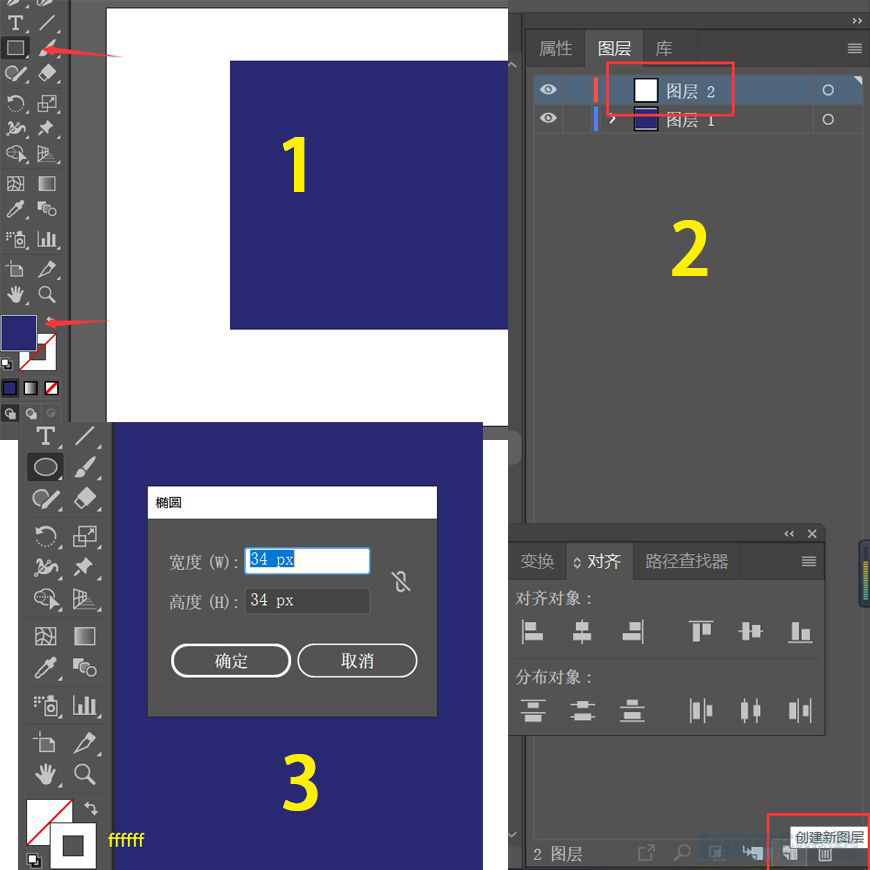Open the Align panel options menu

(809, 562)
